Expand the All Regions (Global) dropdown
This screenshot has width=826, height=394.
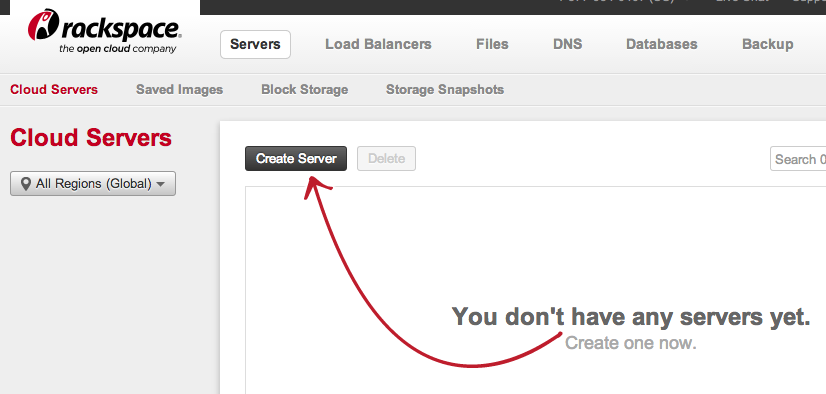[x=93, y=184]
